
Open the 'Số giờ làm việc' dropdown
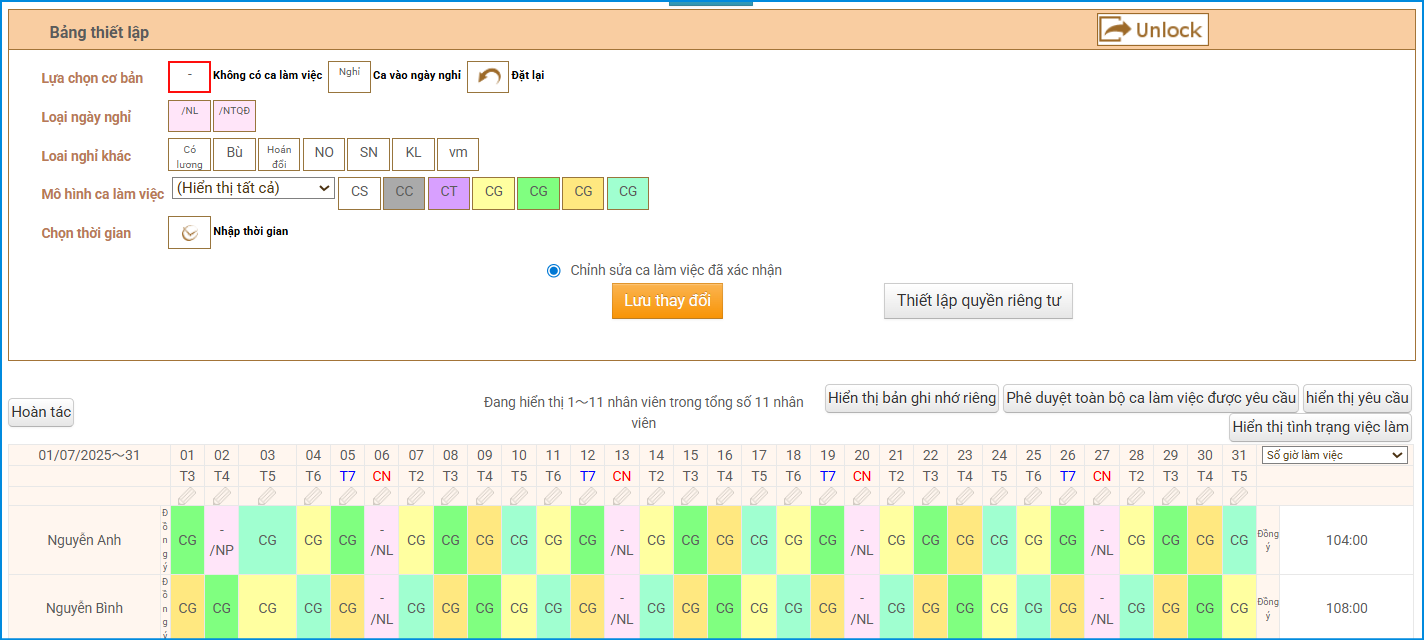tap(1333, 455)
